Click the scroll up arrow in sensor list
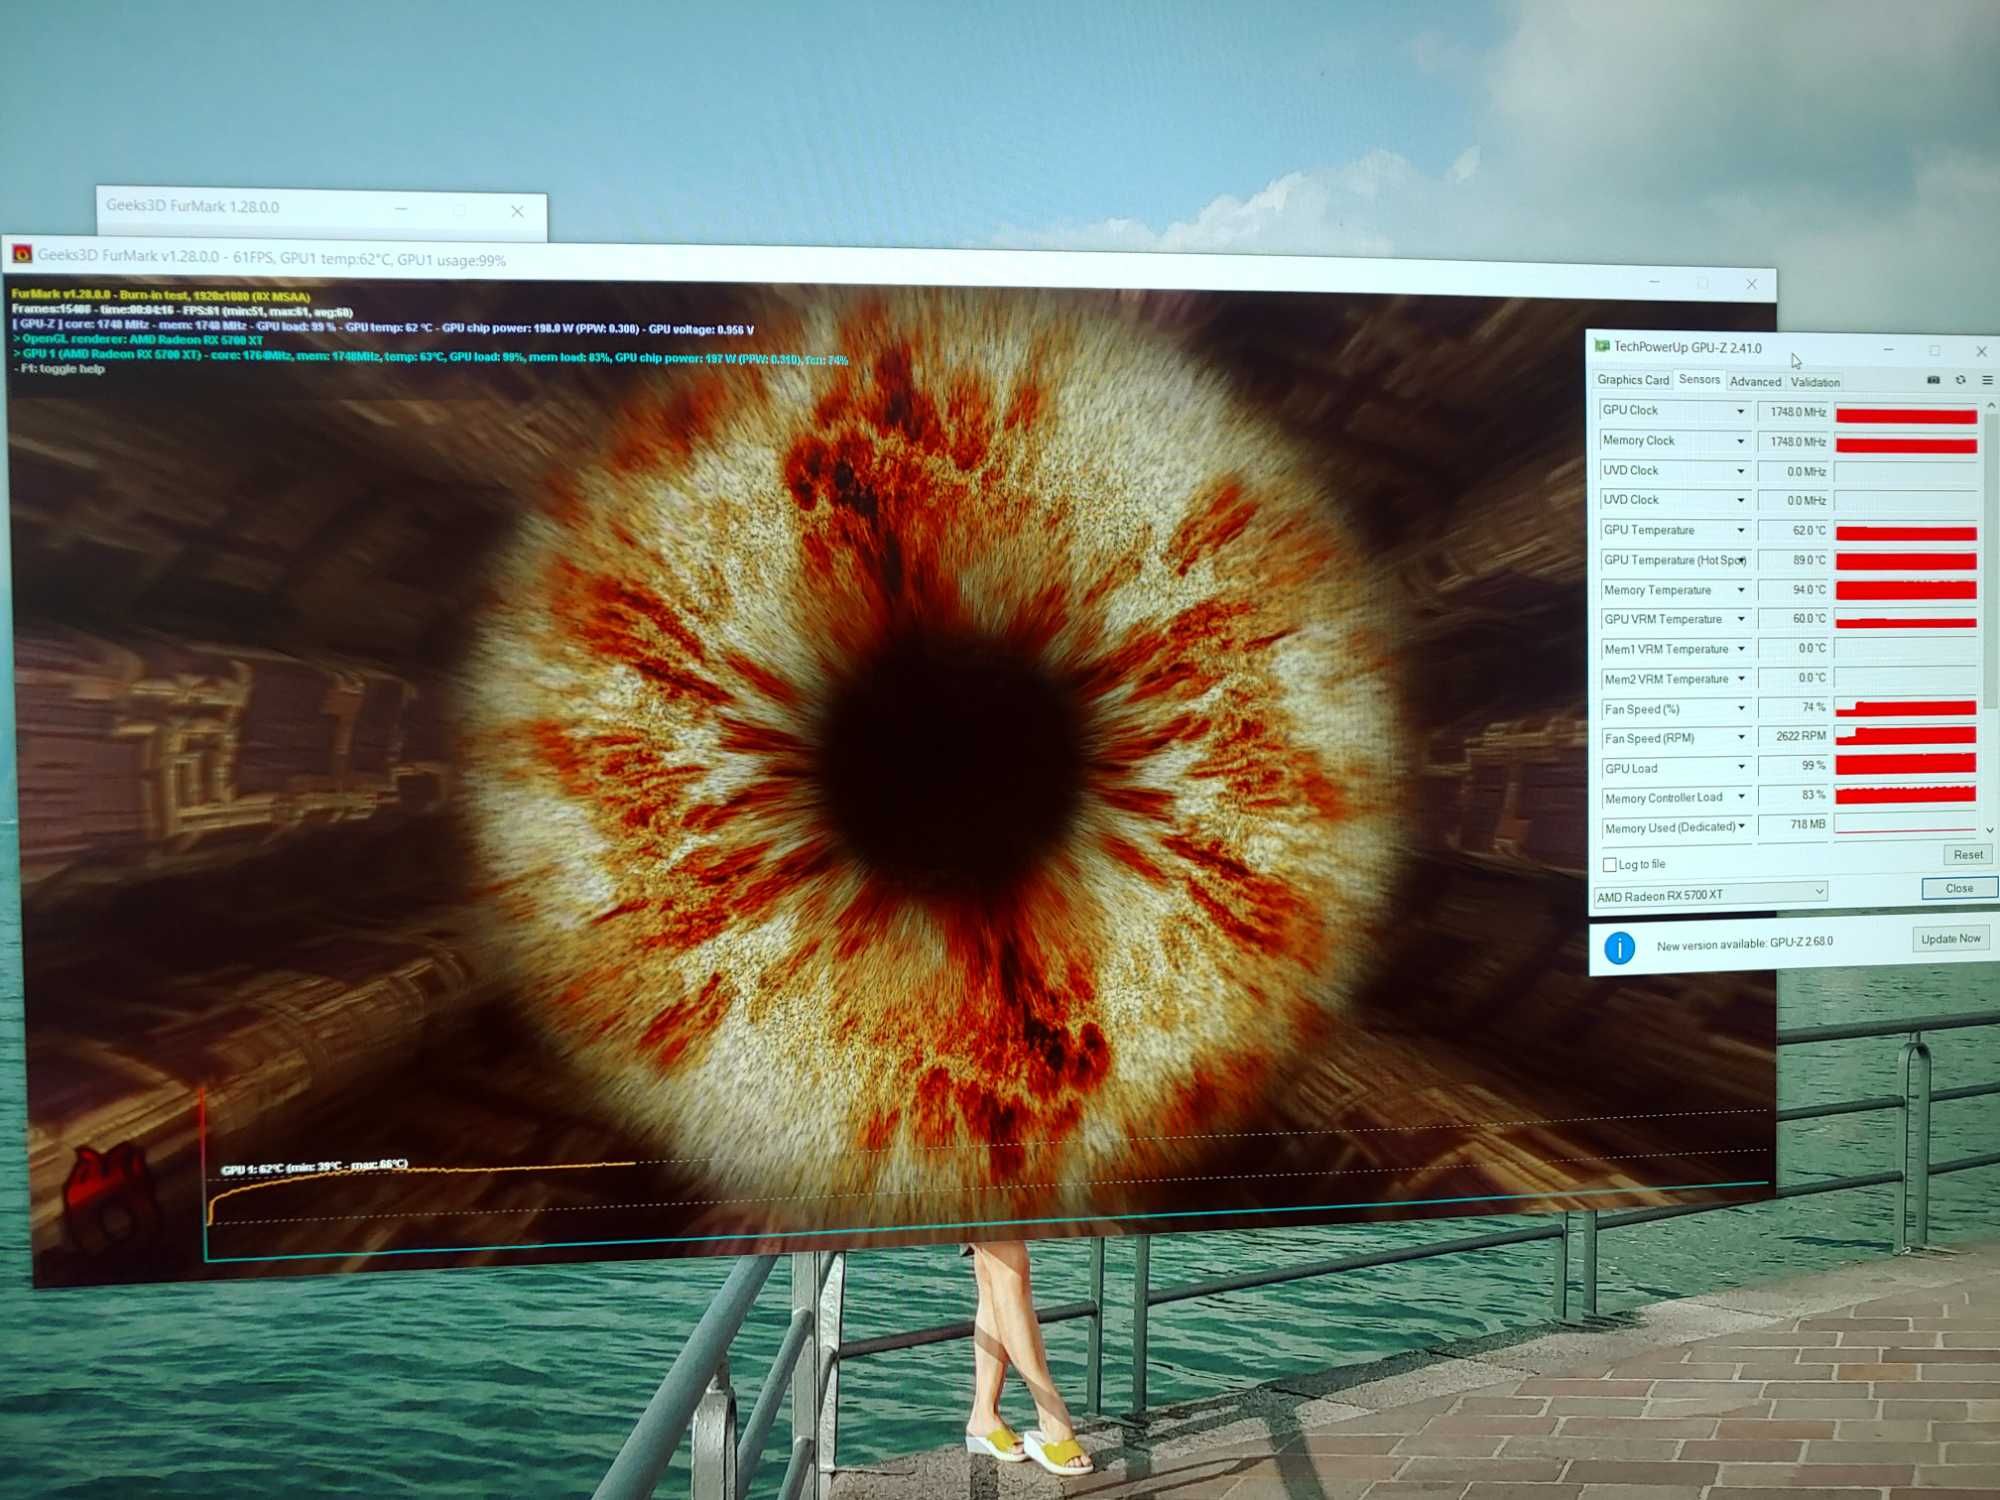The width and height of the screenshot is (2000, 1500). 1990,405
